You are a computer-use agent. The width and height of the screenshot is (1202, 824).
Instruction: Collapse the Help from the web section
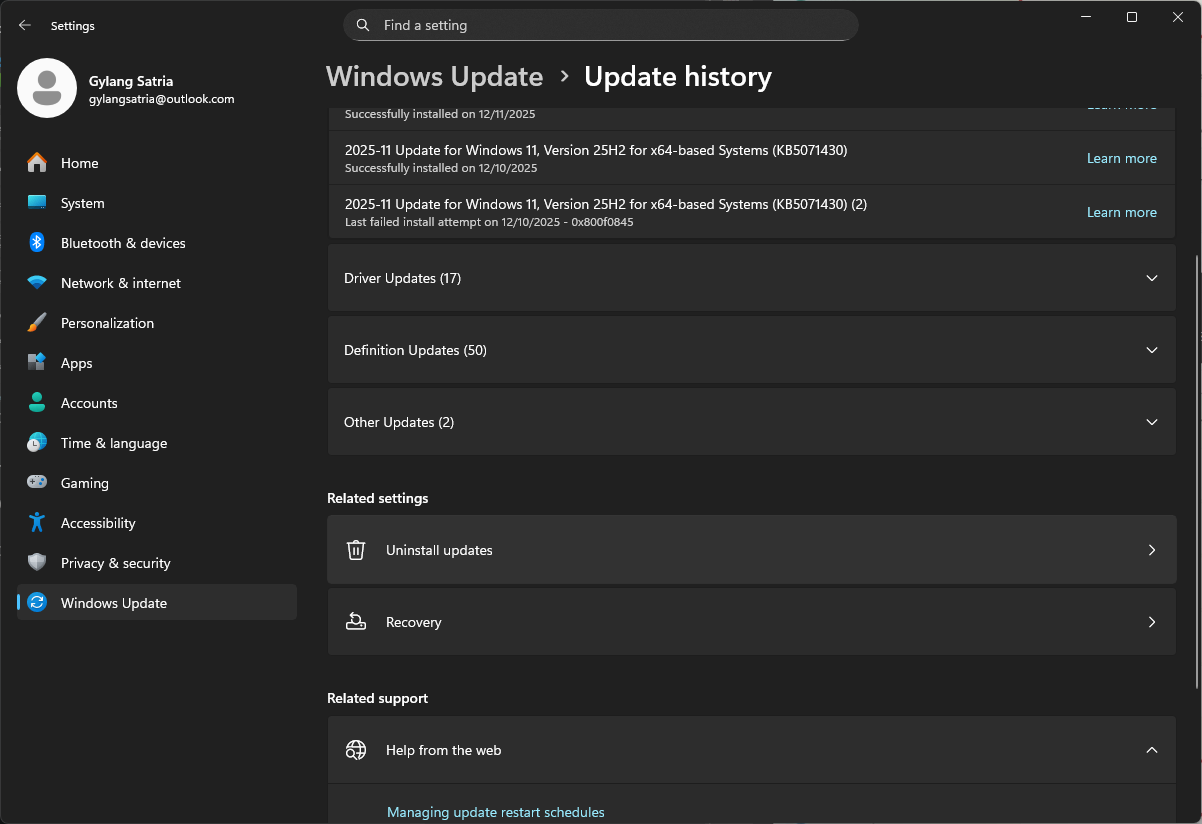tap(1151, 750)
